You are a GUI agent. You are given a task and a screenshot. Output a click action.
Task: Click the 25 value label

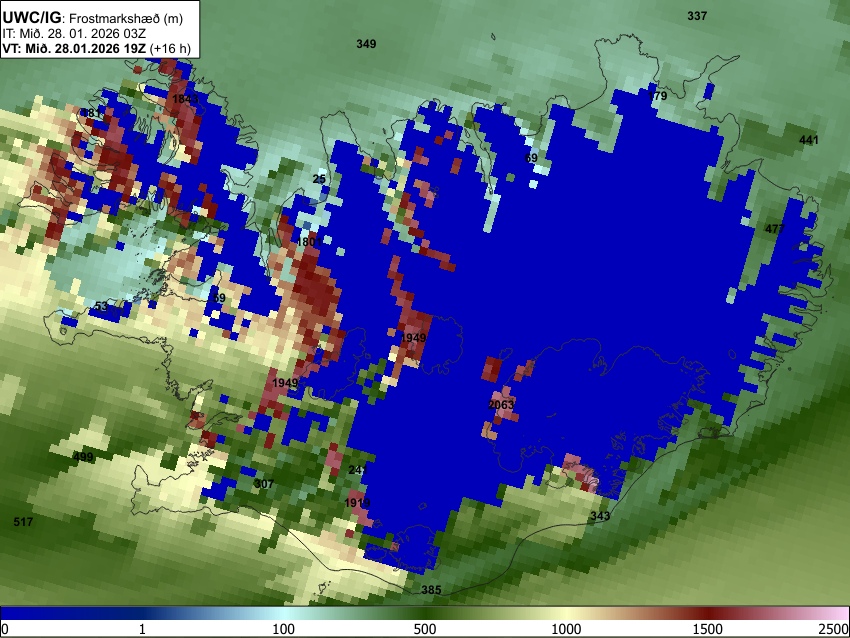[319, 179]
